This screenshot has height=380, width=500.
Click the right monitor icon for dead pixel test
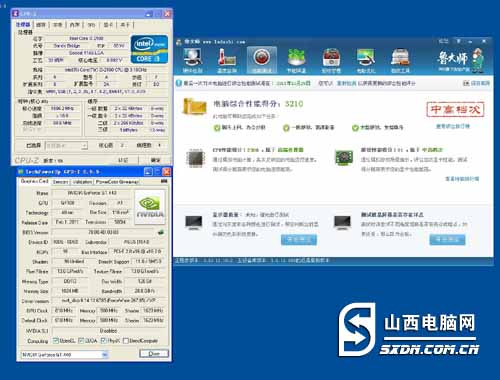[342, 222]
